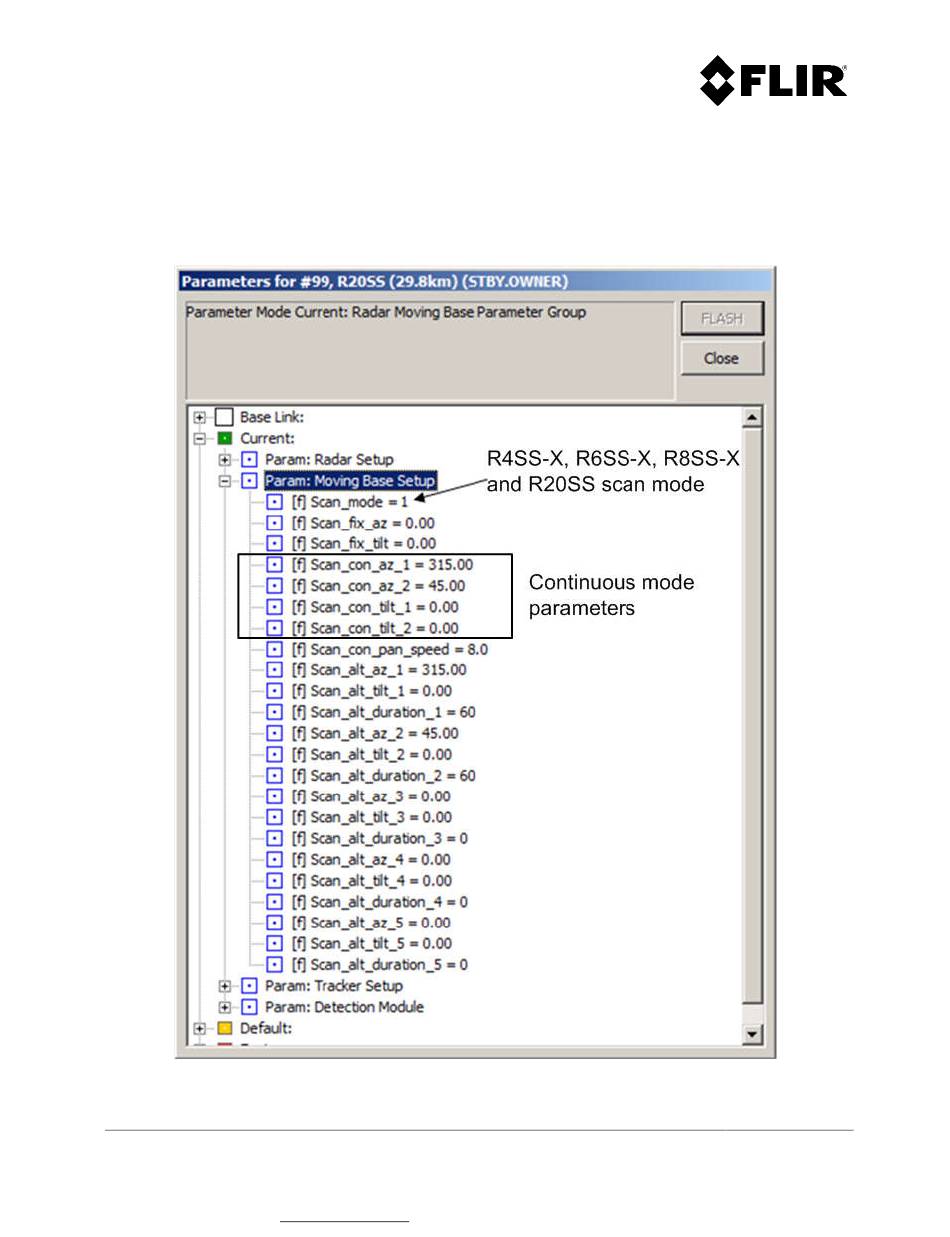Click icon beside Scan_alt_duration_3 = 0

(275, 838)
